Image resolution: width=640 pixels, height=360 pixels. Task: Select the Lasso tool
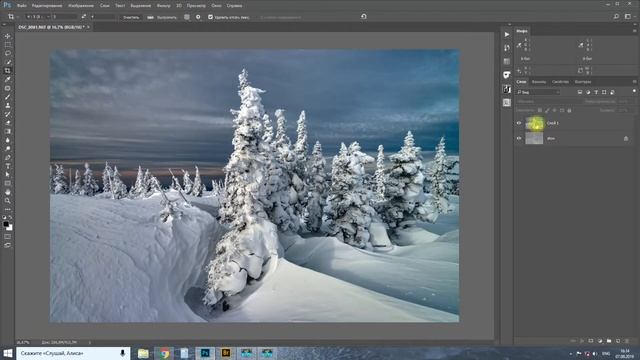pos(8,53)
